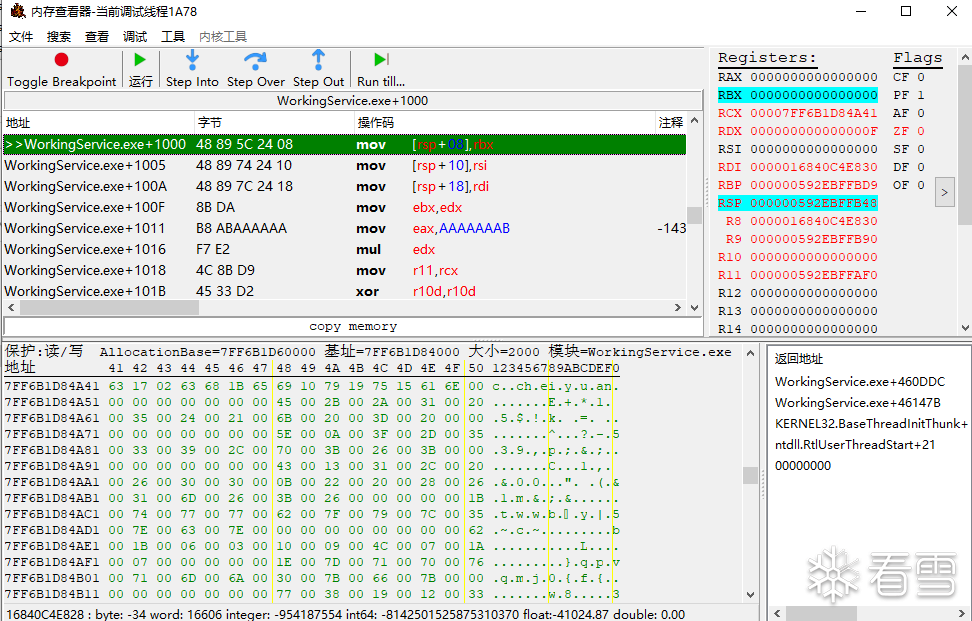Select disassembly row WorkingService.exe+1000
This screenshot has width=972, height=621.
pos(345,144)
